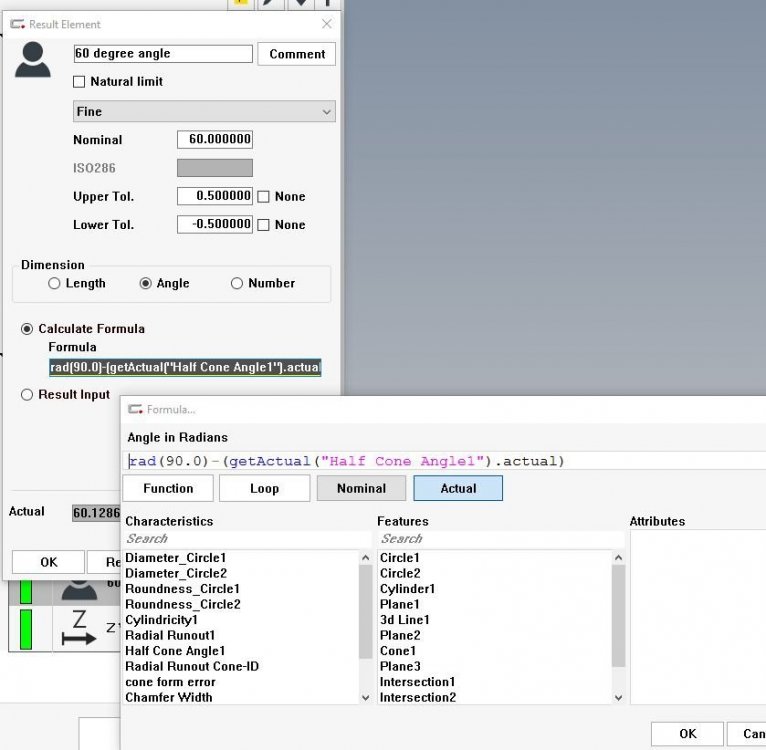Check None for Upper Tol.
Viewport: 766px width, 750px height.
click(264, 197)
